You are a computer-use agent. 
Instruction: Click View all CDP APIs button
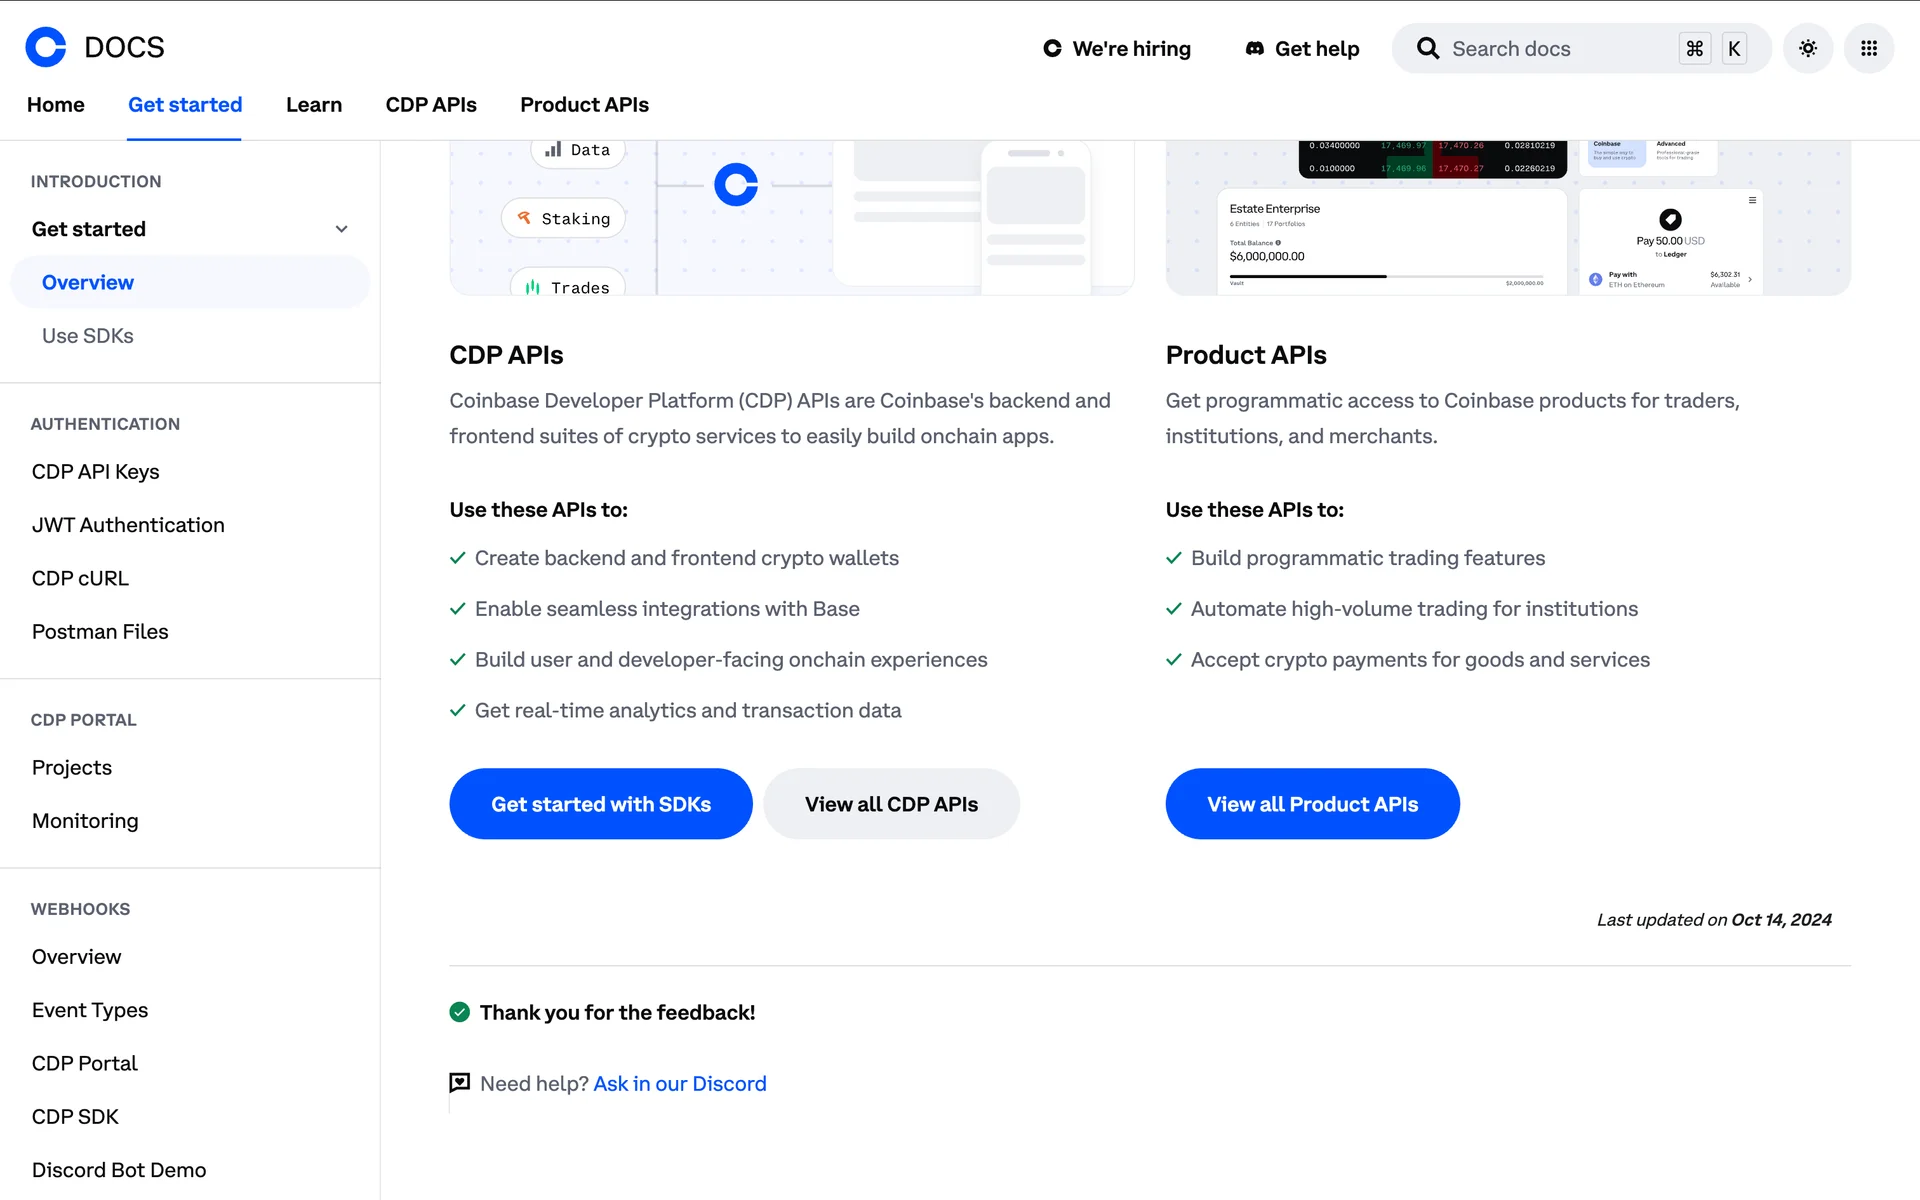click(x=891, y=804)
